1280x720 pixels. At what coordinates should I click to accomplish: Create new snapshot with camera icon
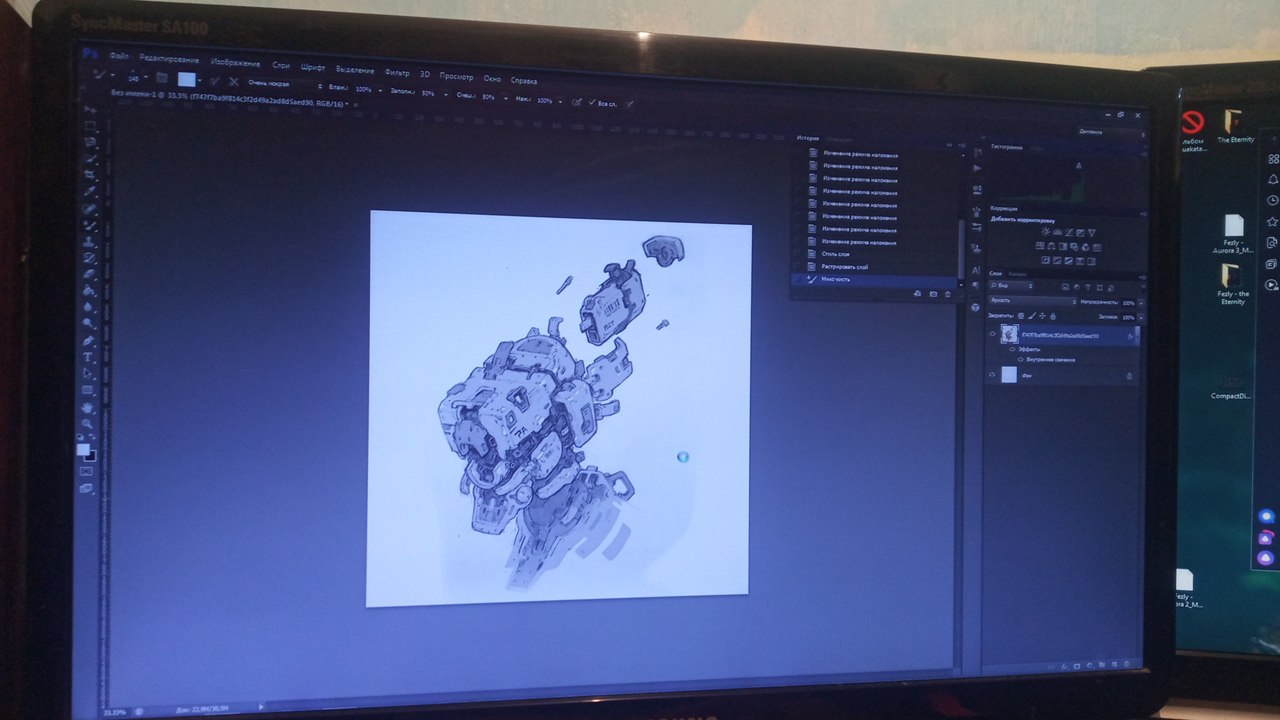[x=933, y=294]
